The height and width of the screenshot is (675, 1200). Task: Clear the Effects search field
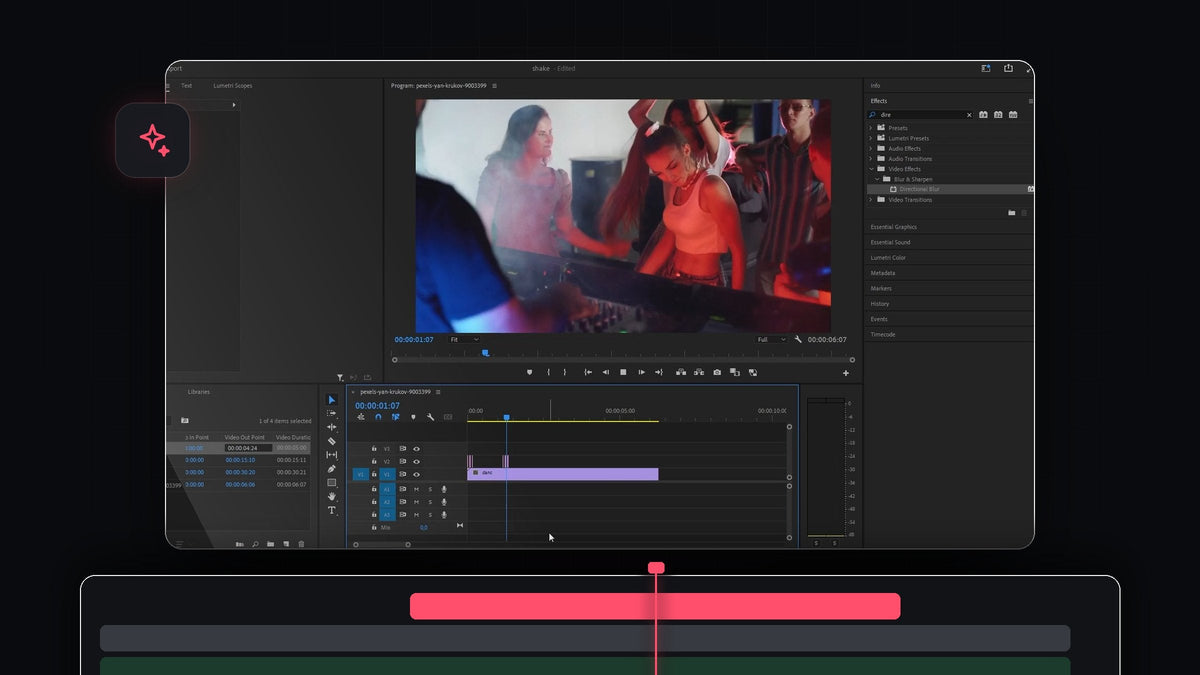[968, 115]
